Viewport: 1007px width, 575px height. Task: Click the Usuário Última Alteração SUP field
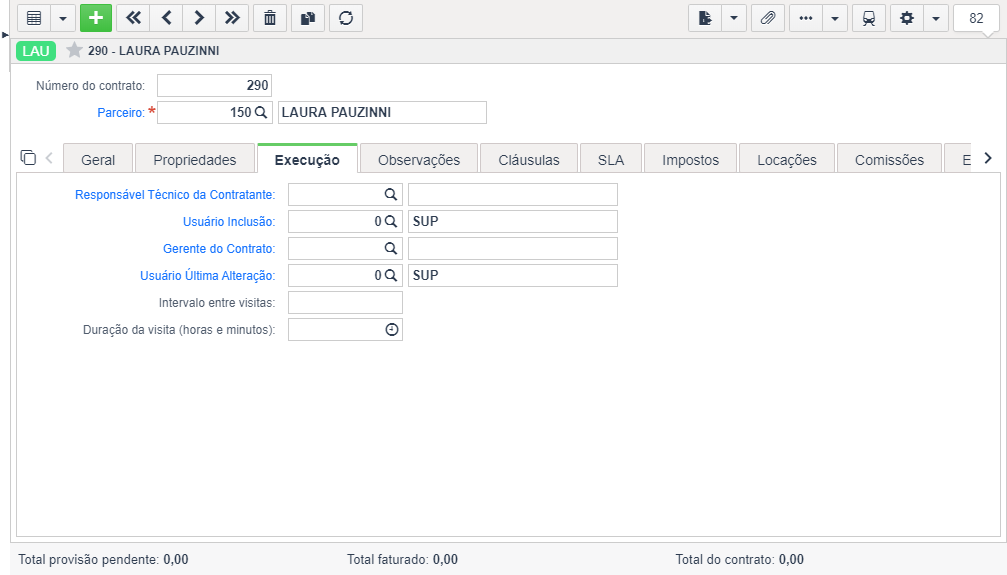click(x=512, y=276)
